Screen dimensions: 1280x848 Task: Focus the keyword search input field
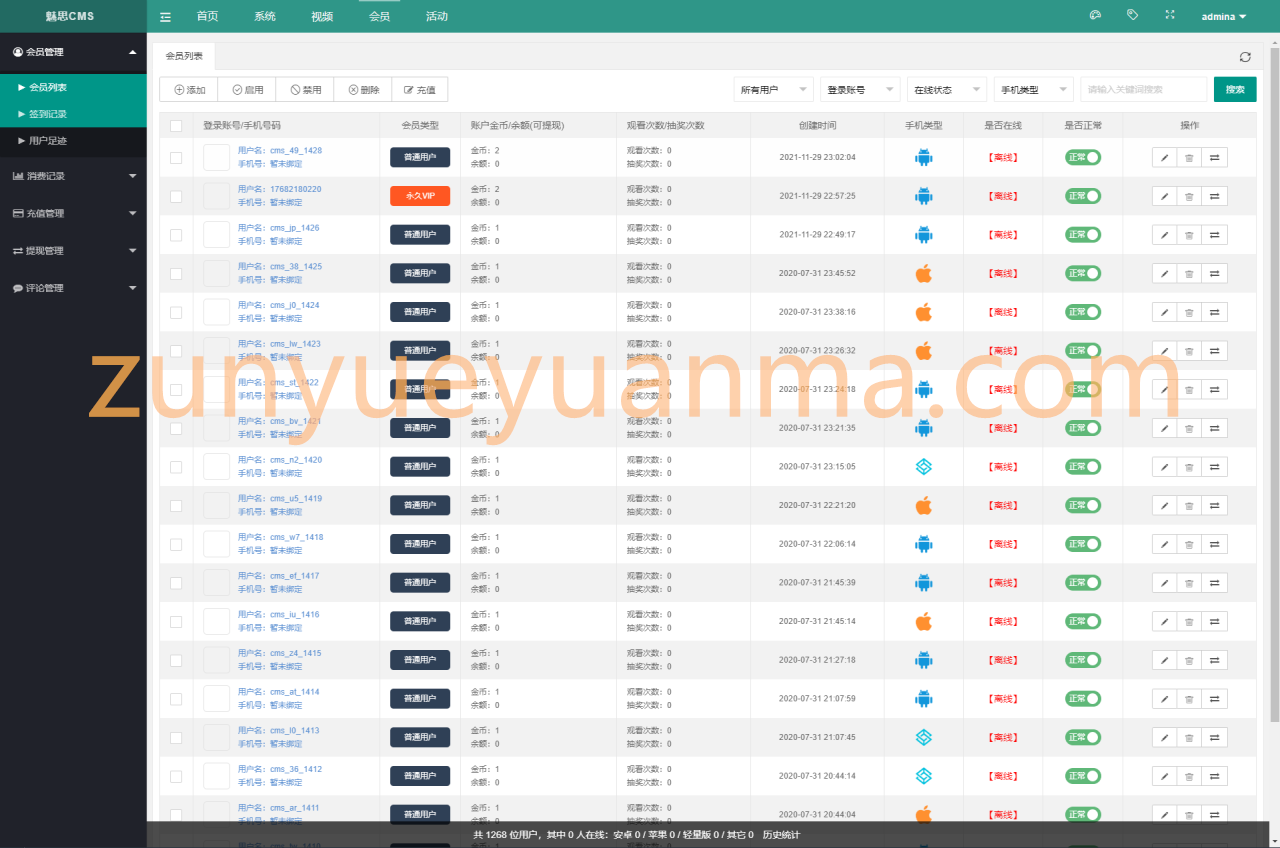pos(1144,89)
